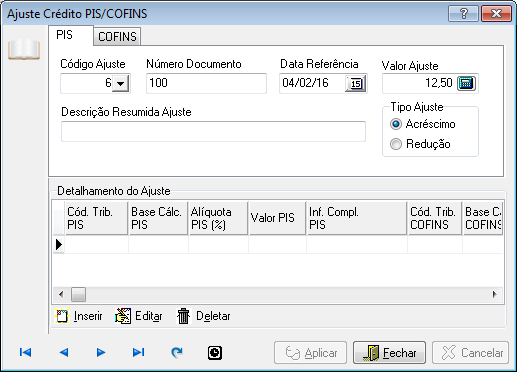Click right arrow of grid scrollbar
This screenshot has width=517, height=372.
pyautogui.click(x=495, y=294)
